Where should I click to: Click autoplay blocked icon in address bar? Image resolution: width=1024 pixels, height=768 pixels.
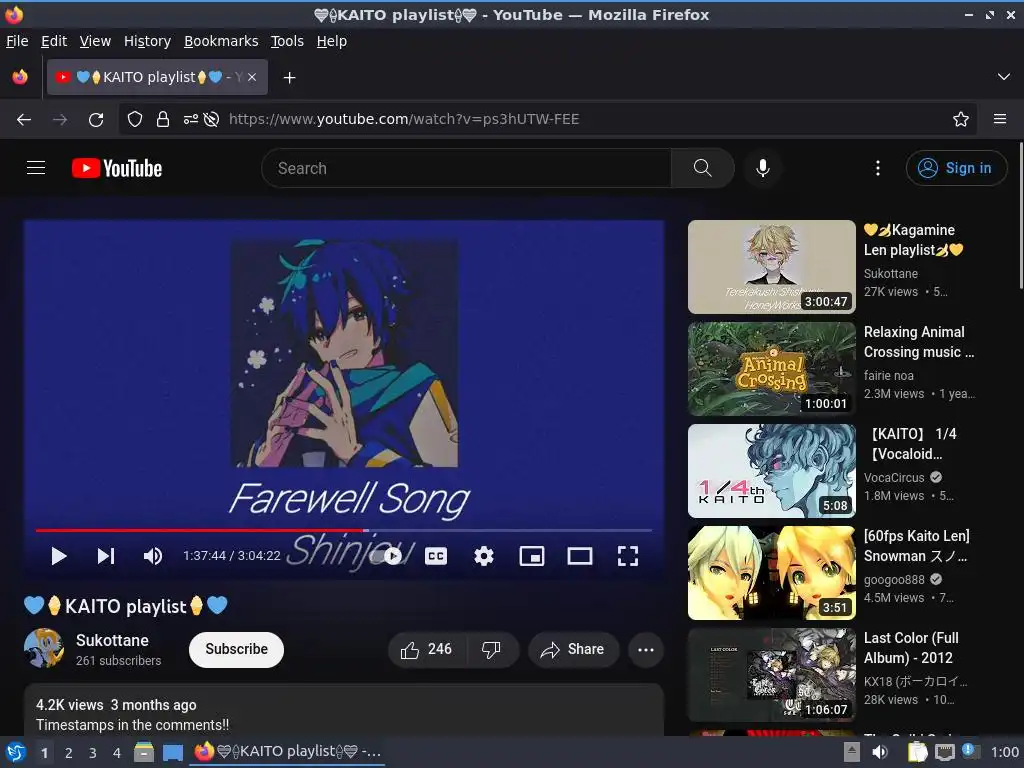(x=211, y=119)
